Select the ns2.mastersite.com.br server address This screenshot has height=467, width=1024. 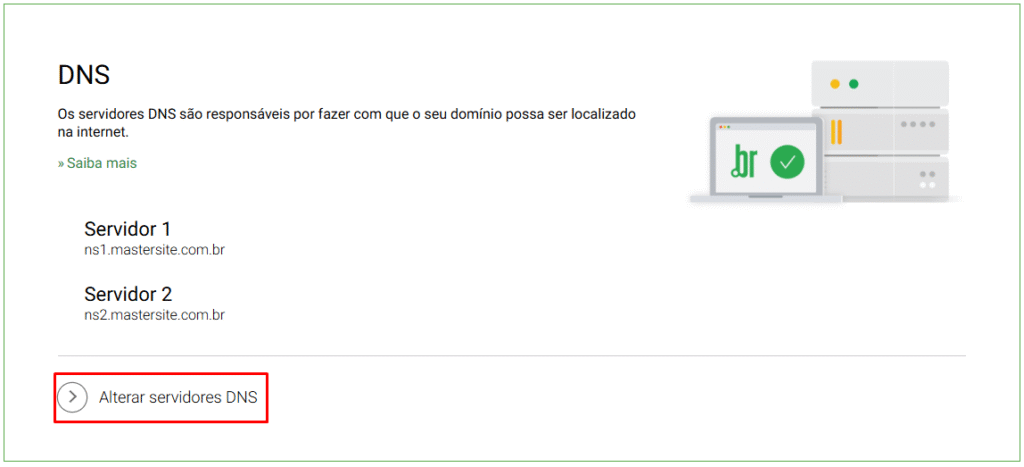click(x=155, y=315)
